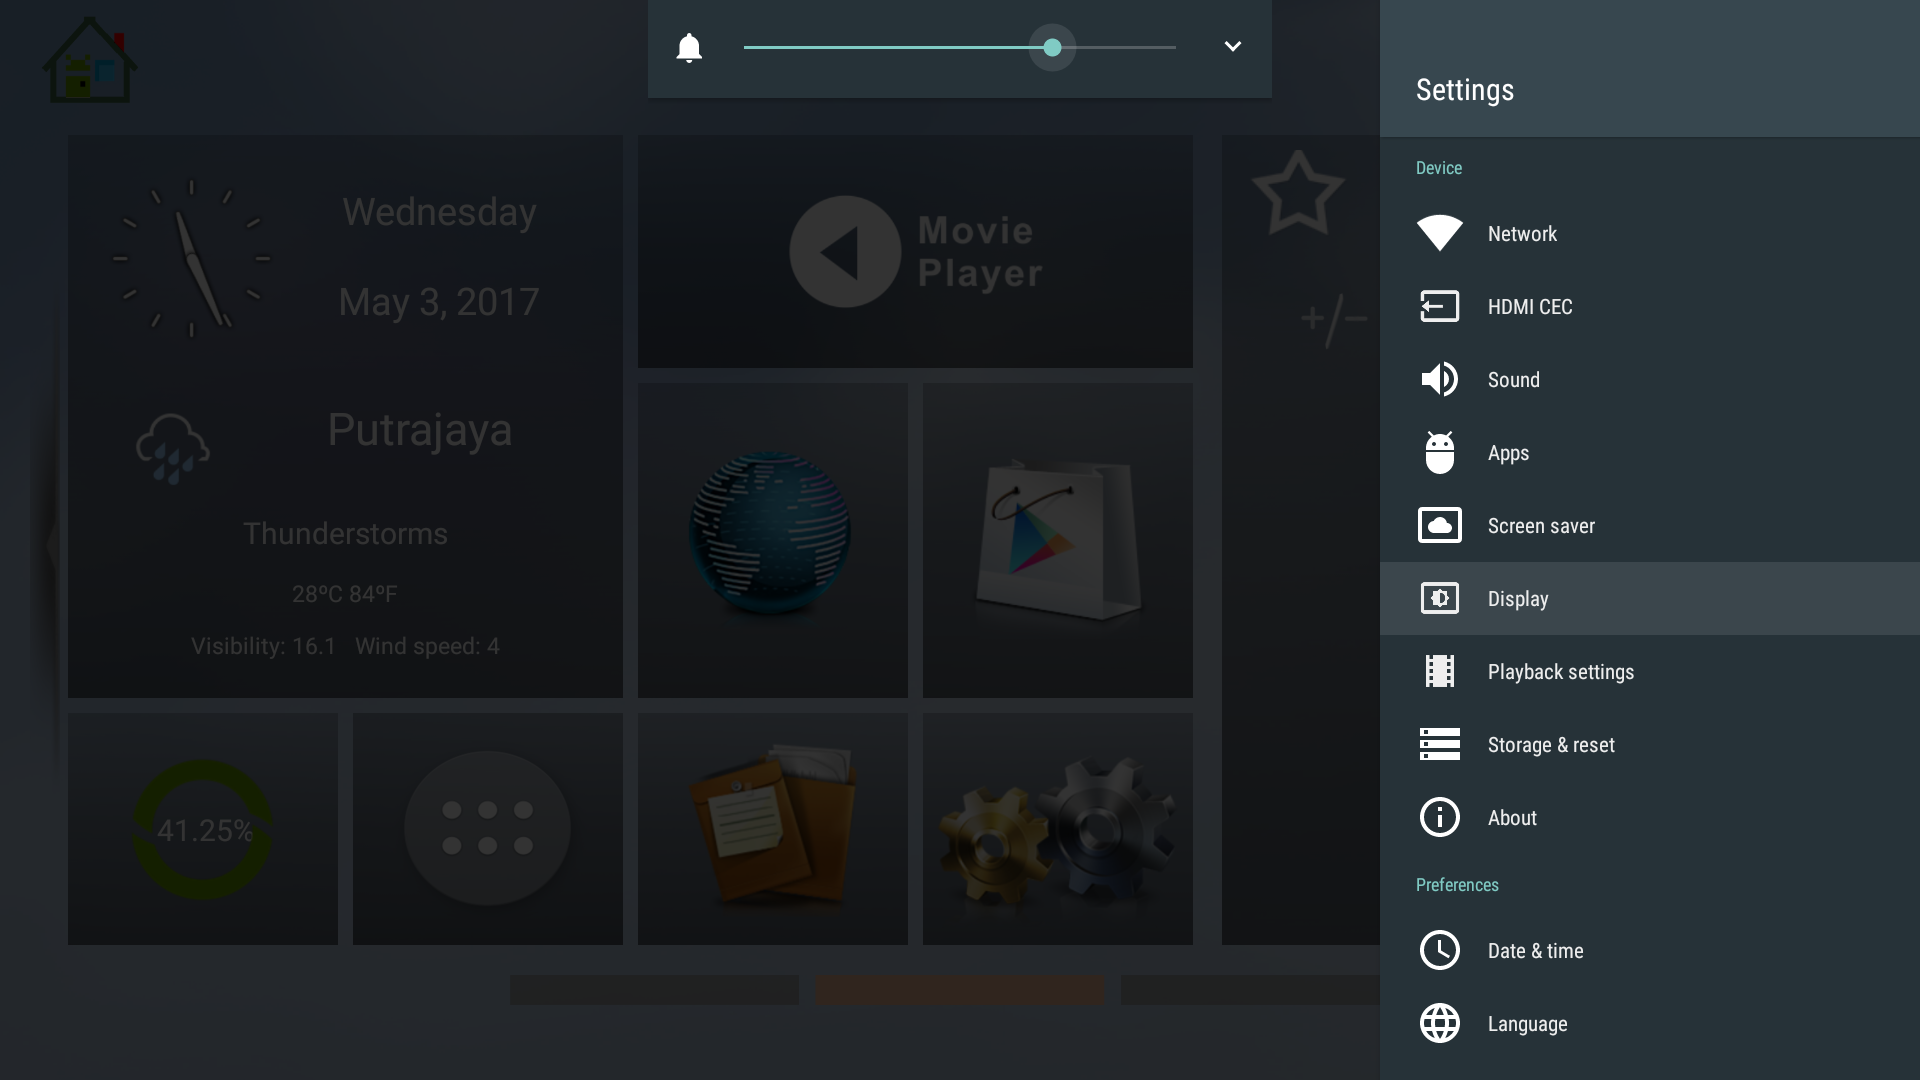Open Storage and reset settings
The width and height of the screenshot is (1920, 1080).
(x=1551, y=744)
